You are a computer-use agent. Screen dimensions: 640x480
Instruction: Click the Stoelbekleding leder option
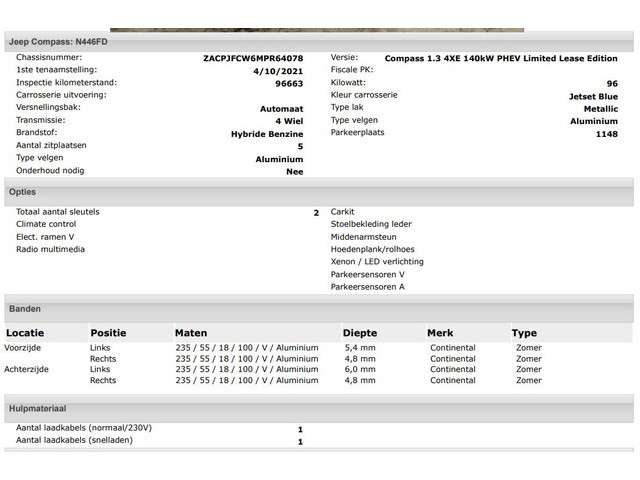pos(370,224)
